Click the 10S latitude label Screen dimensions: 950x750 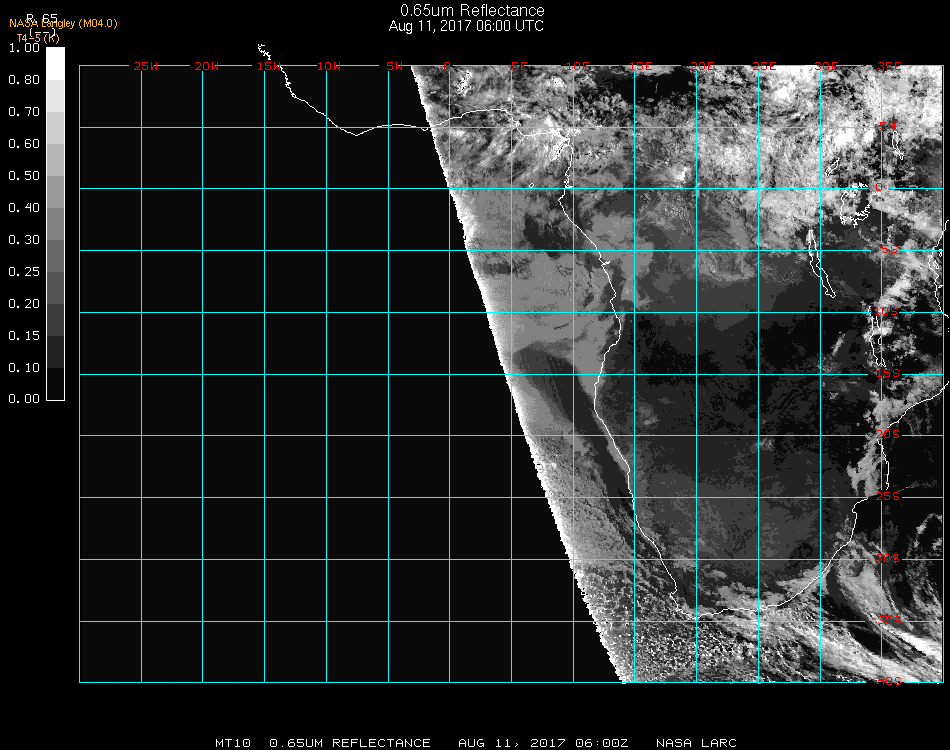pos(886,311)
